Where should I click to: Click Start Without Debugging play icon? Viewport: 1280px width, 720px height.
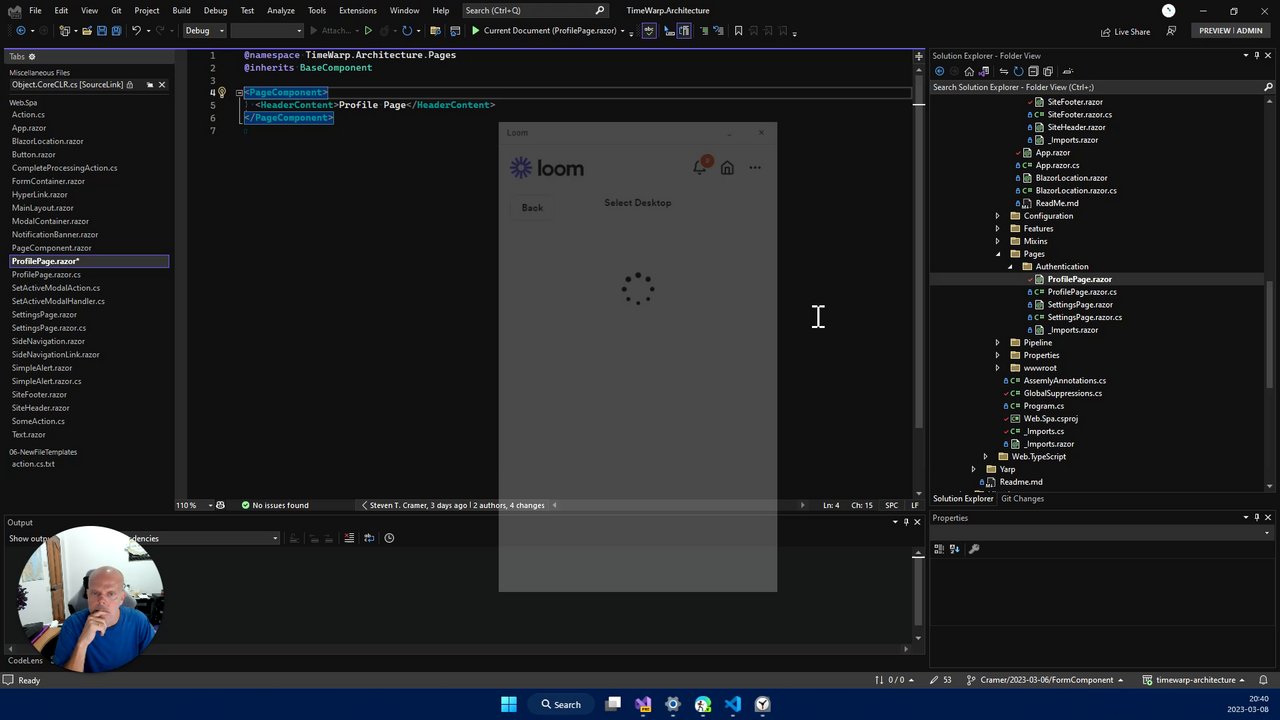coord(368,31)
